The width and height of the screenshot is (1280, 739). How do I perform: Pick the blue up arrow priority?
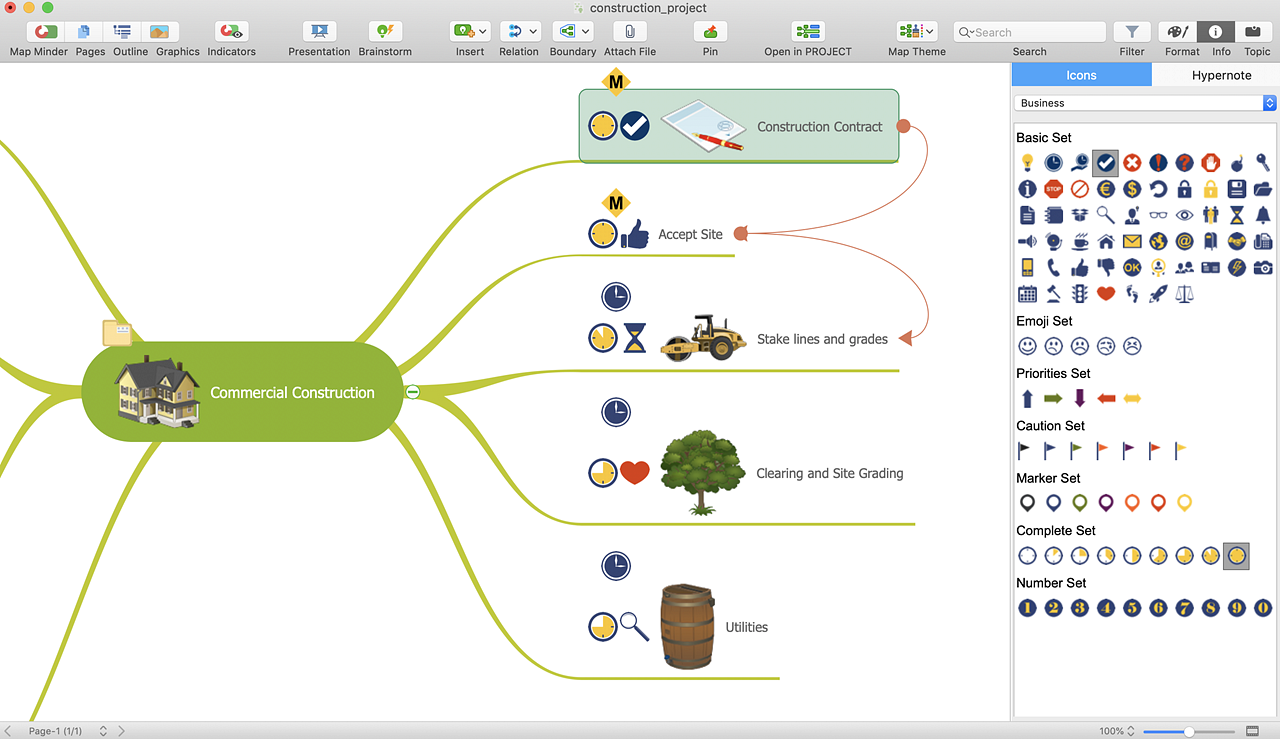[1027, 398]
